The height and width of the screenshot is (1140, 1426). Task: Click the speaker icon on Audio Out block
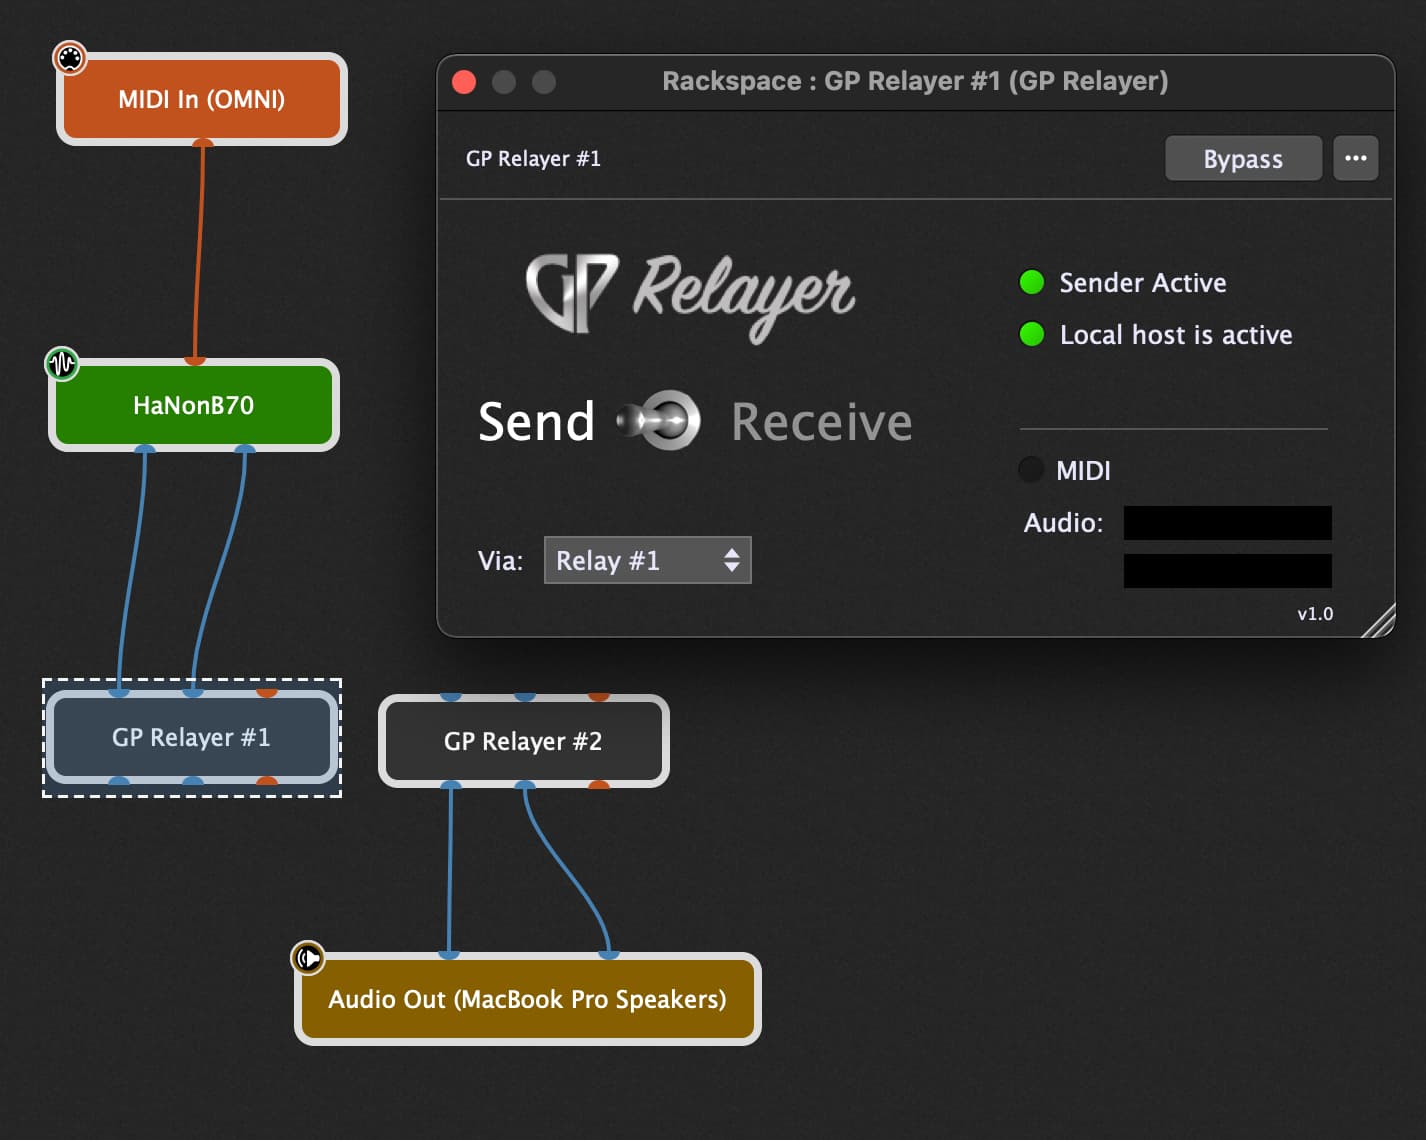pyautogui.click(x=308, y=958)
